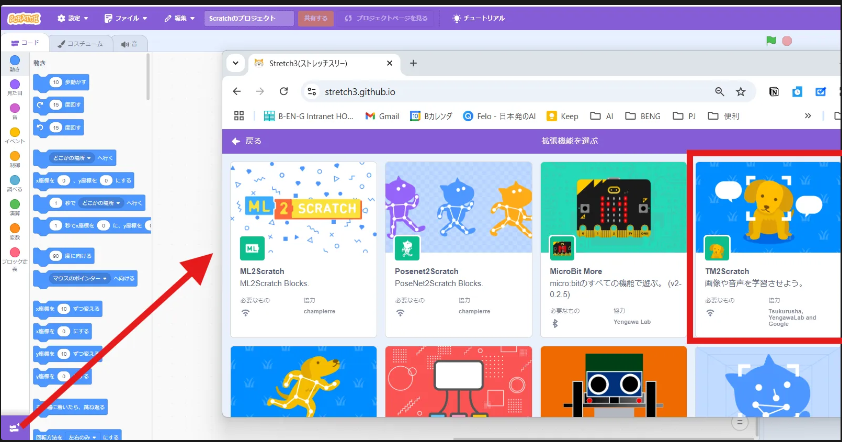Switch to the コスチューム costumes tab

pyautogui.click(x=81, y=44)
